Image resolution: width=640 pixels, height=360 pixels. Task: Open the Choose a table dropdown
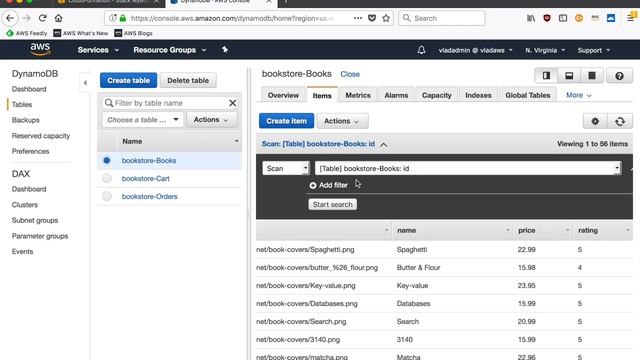tap(143, 120)
